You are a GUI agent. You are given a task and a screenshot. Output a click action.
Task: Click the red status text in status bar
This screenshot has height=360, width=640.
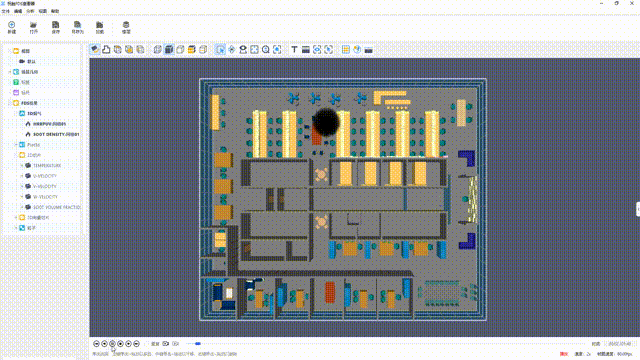click(x=564, y=354)
